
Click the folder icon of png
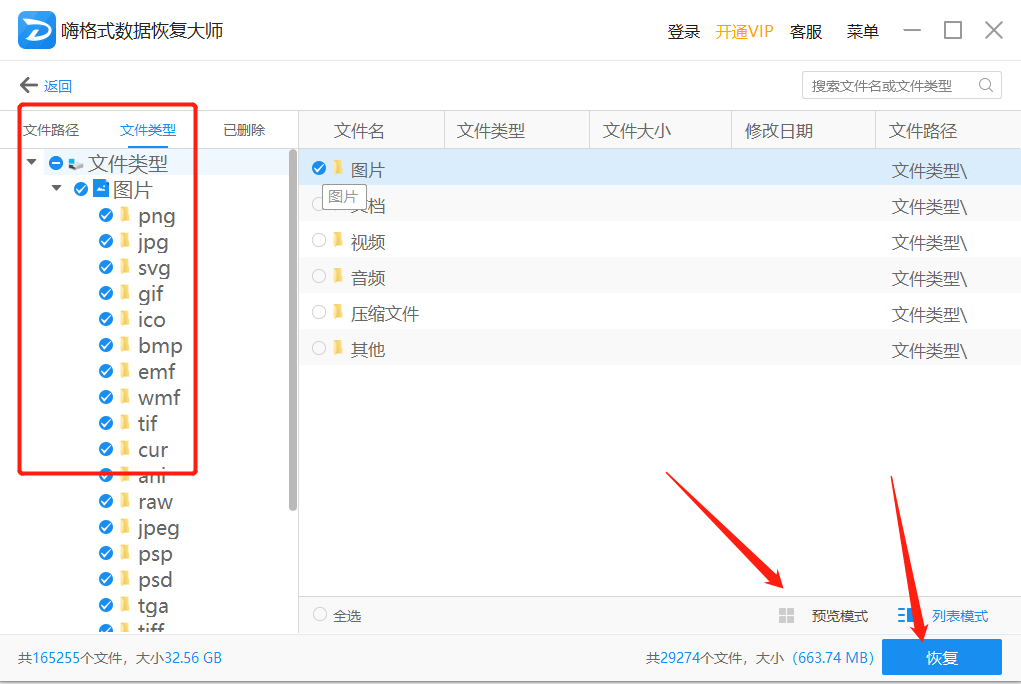[124, 215]
